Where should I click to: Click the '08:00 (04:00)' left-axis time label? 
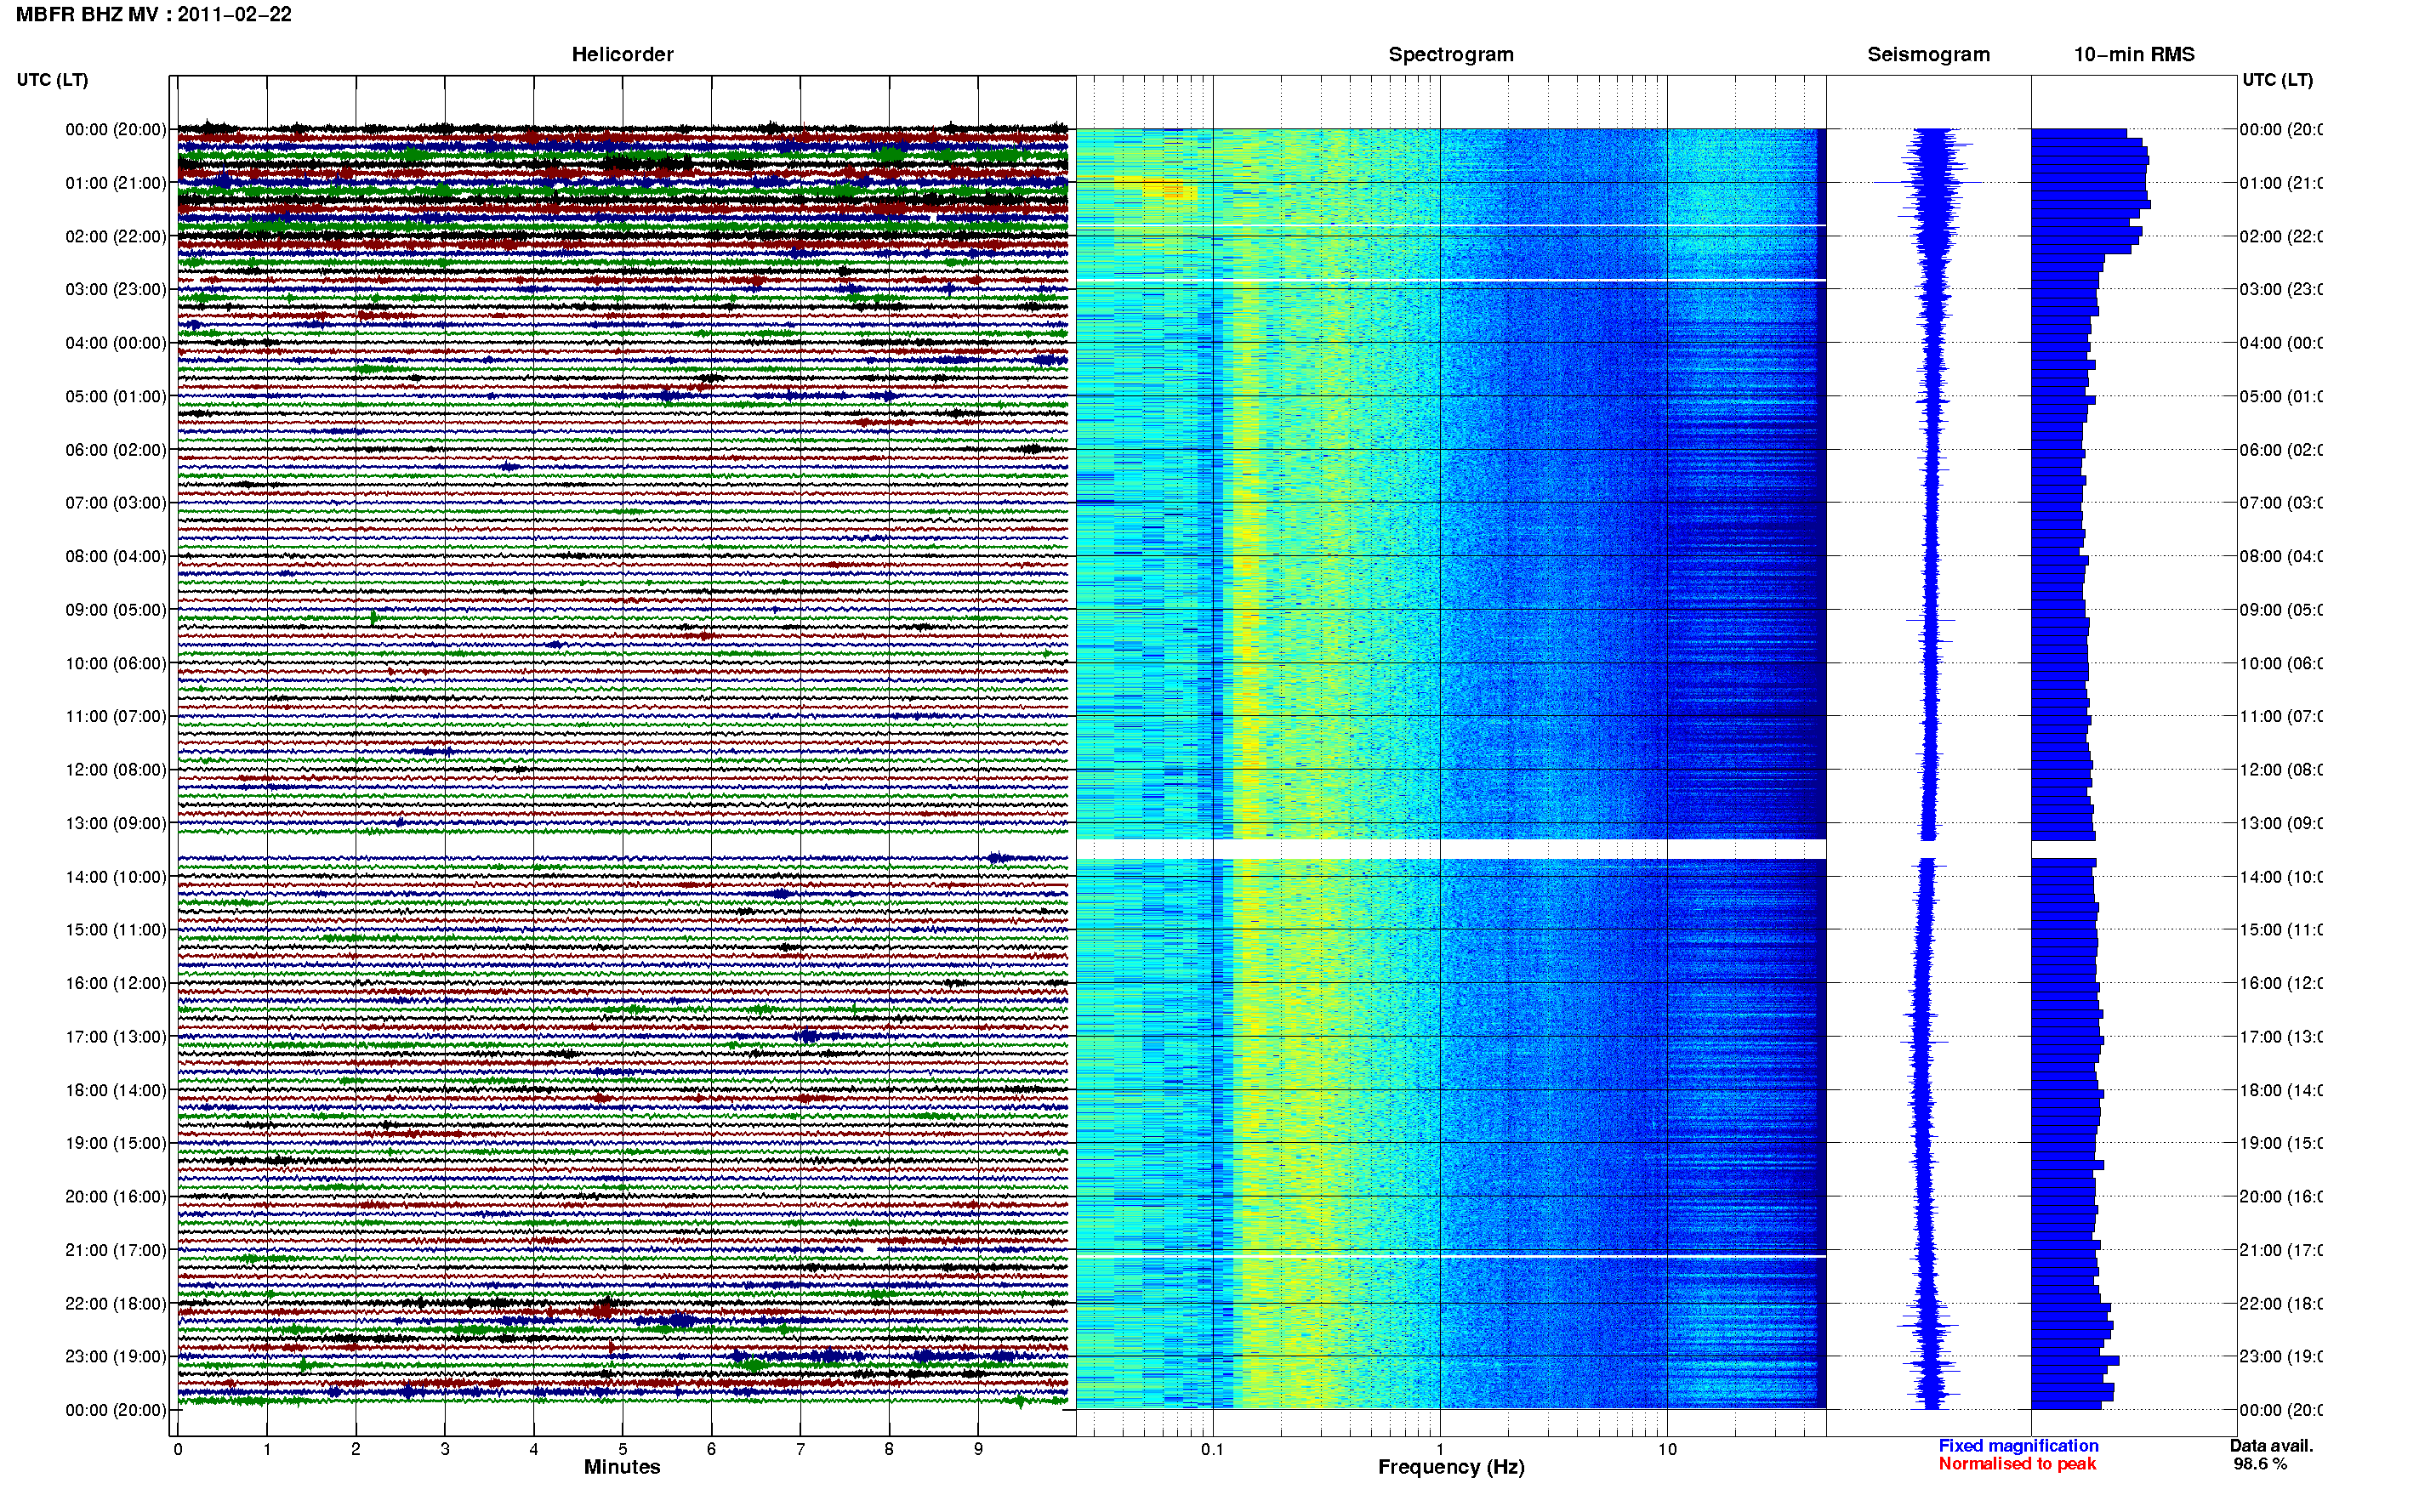point(116,556)
